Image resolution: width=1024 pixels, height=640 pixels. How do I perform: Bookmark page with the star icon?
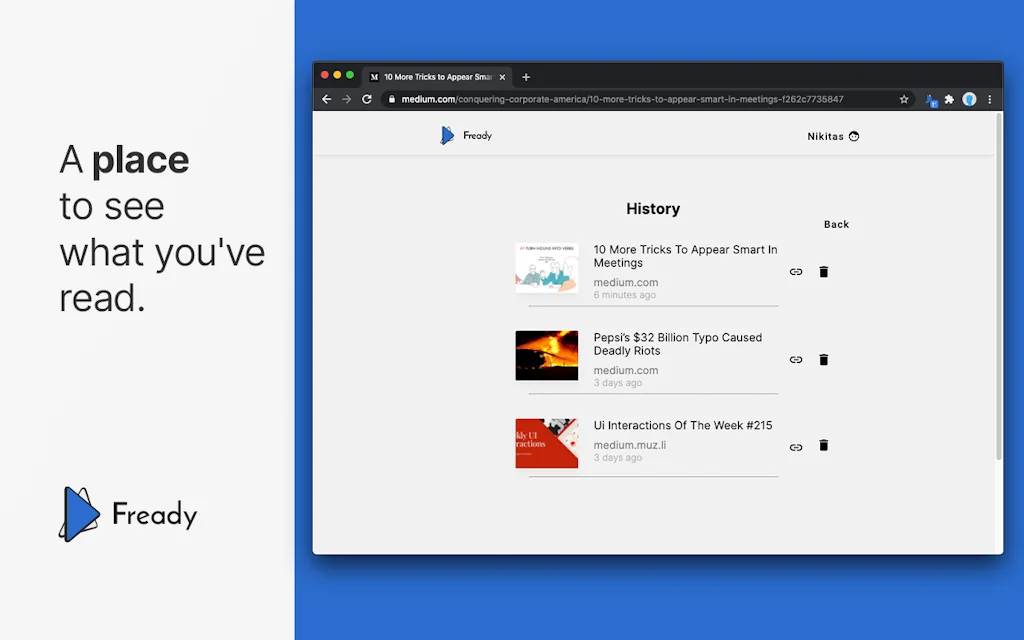[904, 100]
